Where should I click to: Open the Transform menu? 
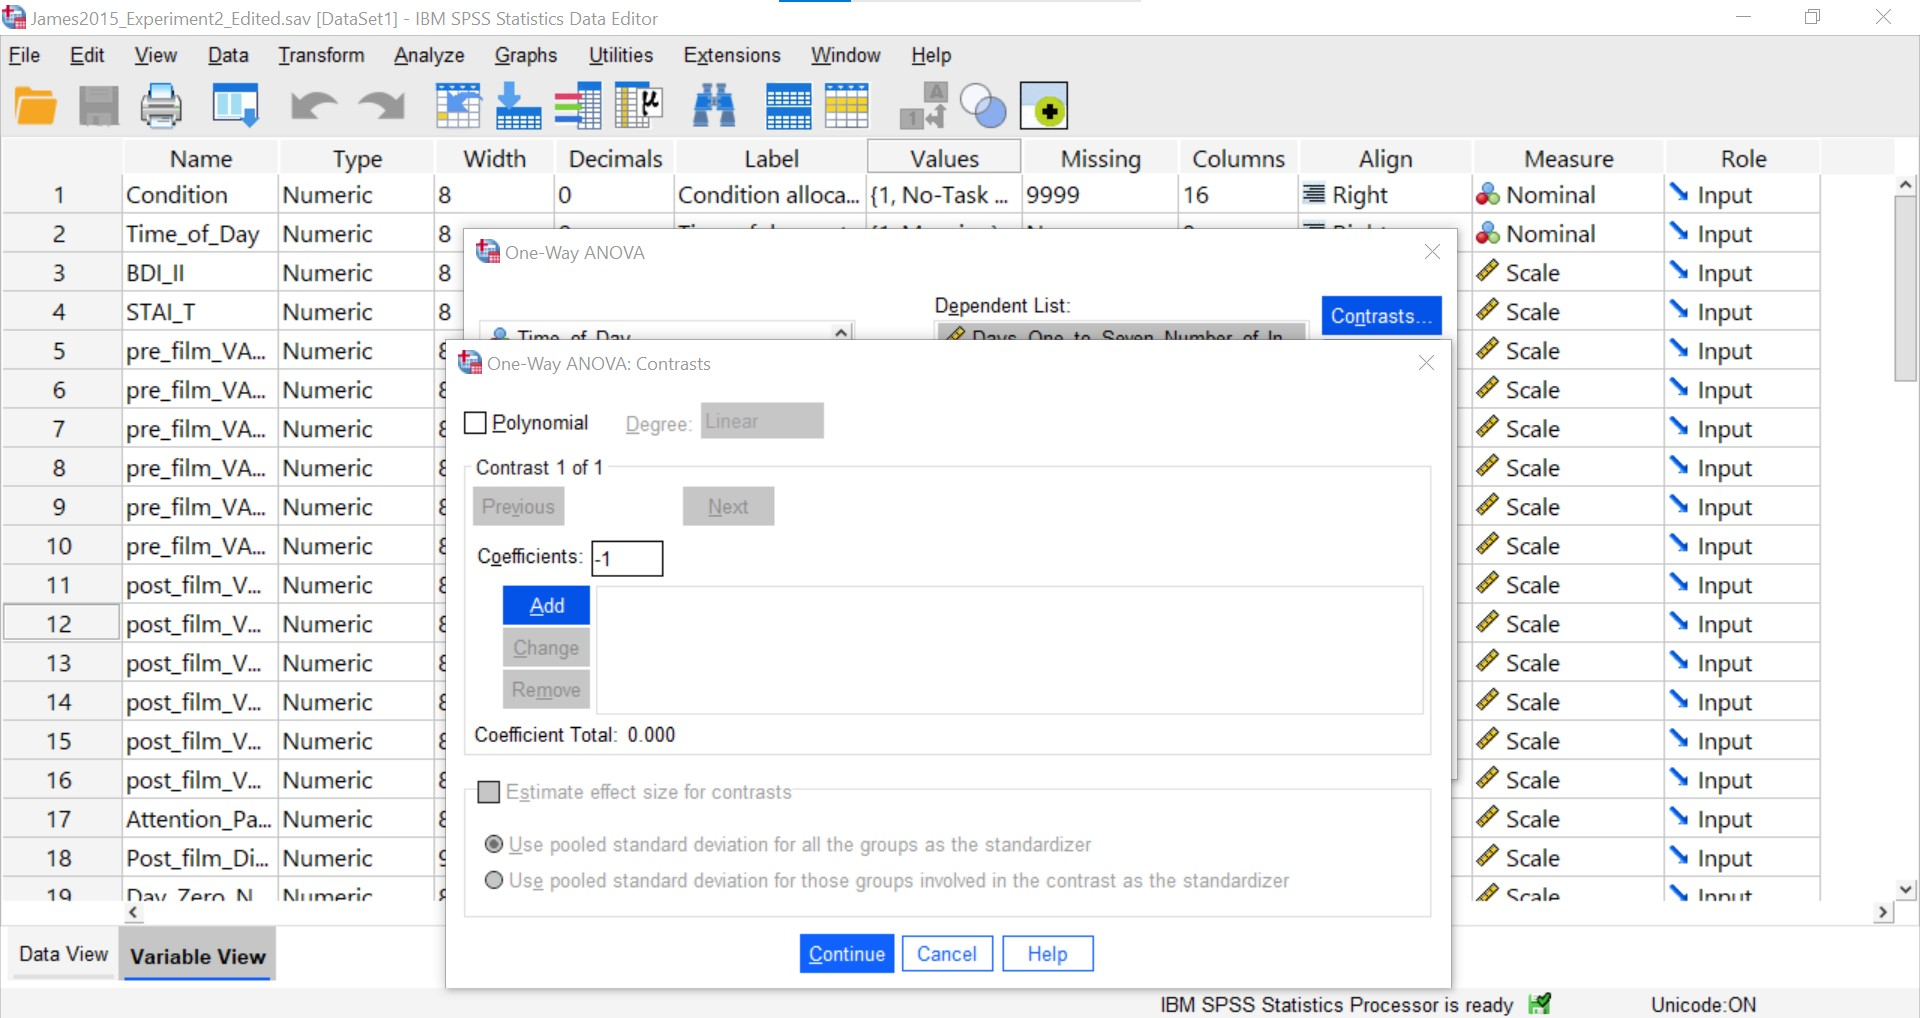click(321, 55)
